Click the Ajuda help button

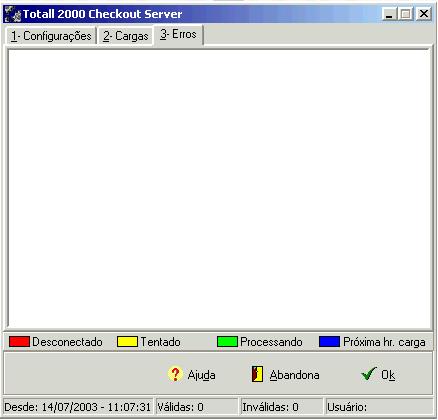click(192, 375)
